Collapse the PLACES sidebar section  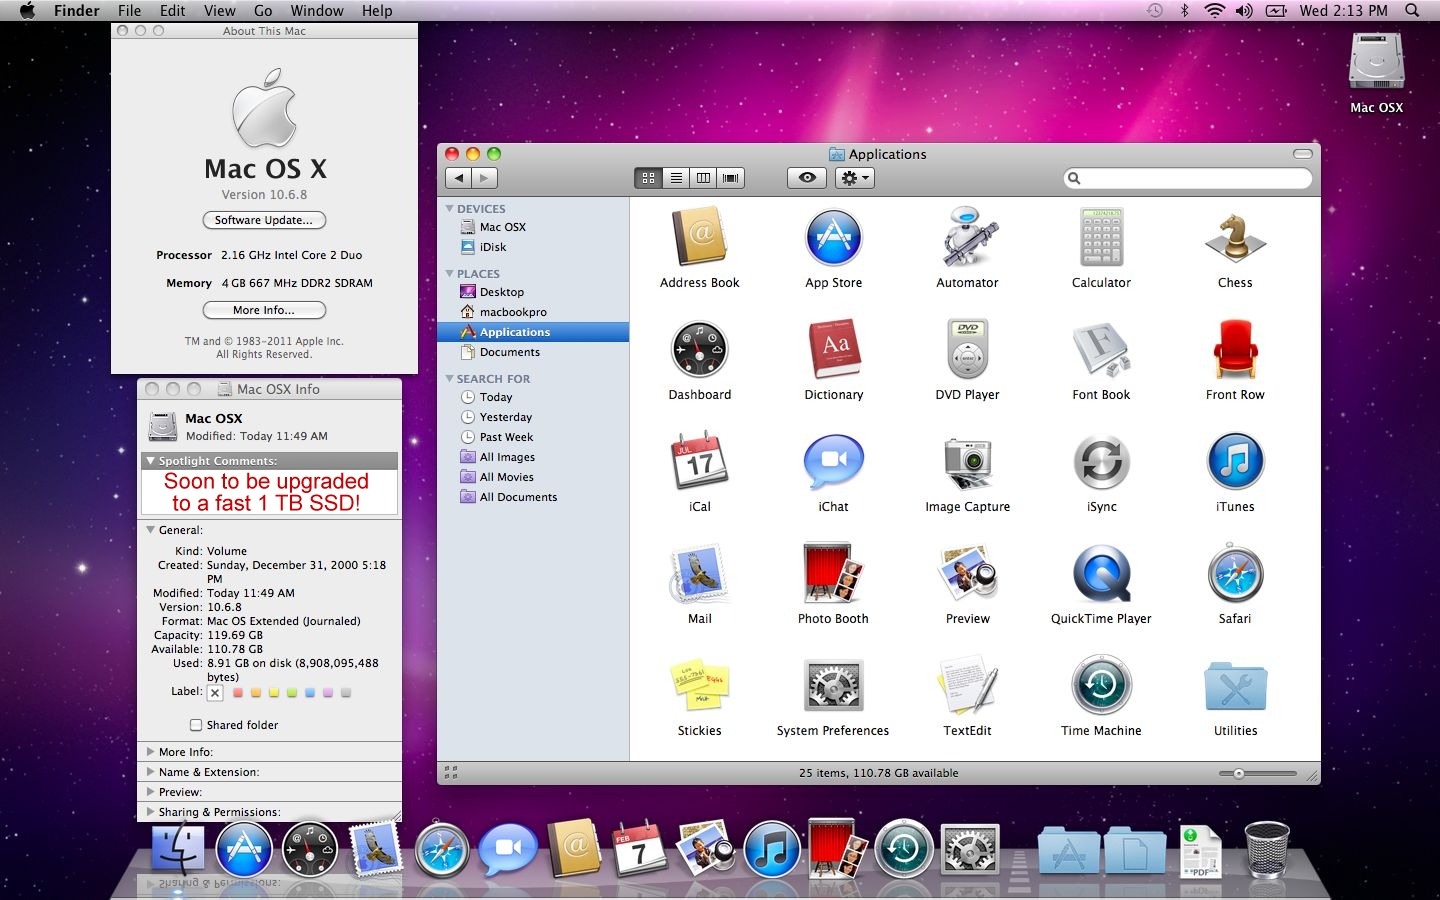click(449, 273)
